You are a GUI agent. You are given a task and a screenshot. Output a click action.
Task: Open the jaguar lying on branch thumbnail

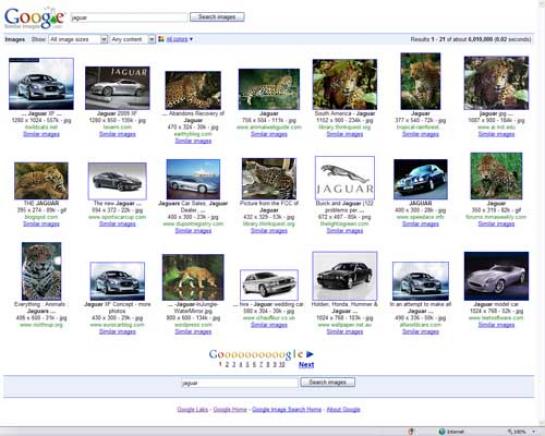click(269, 89)
